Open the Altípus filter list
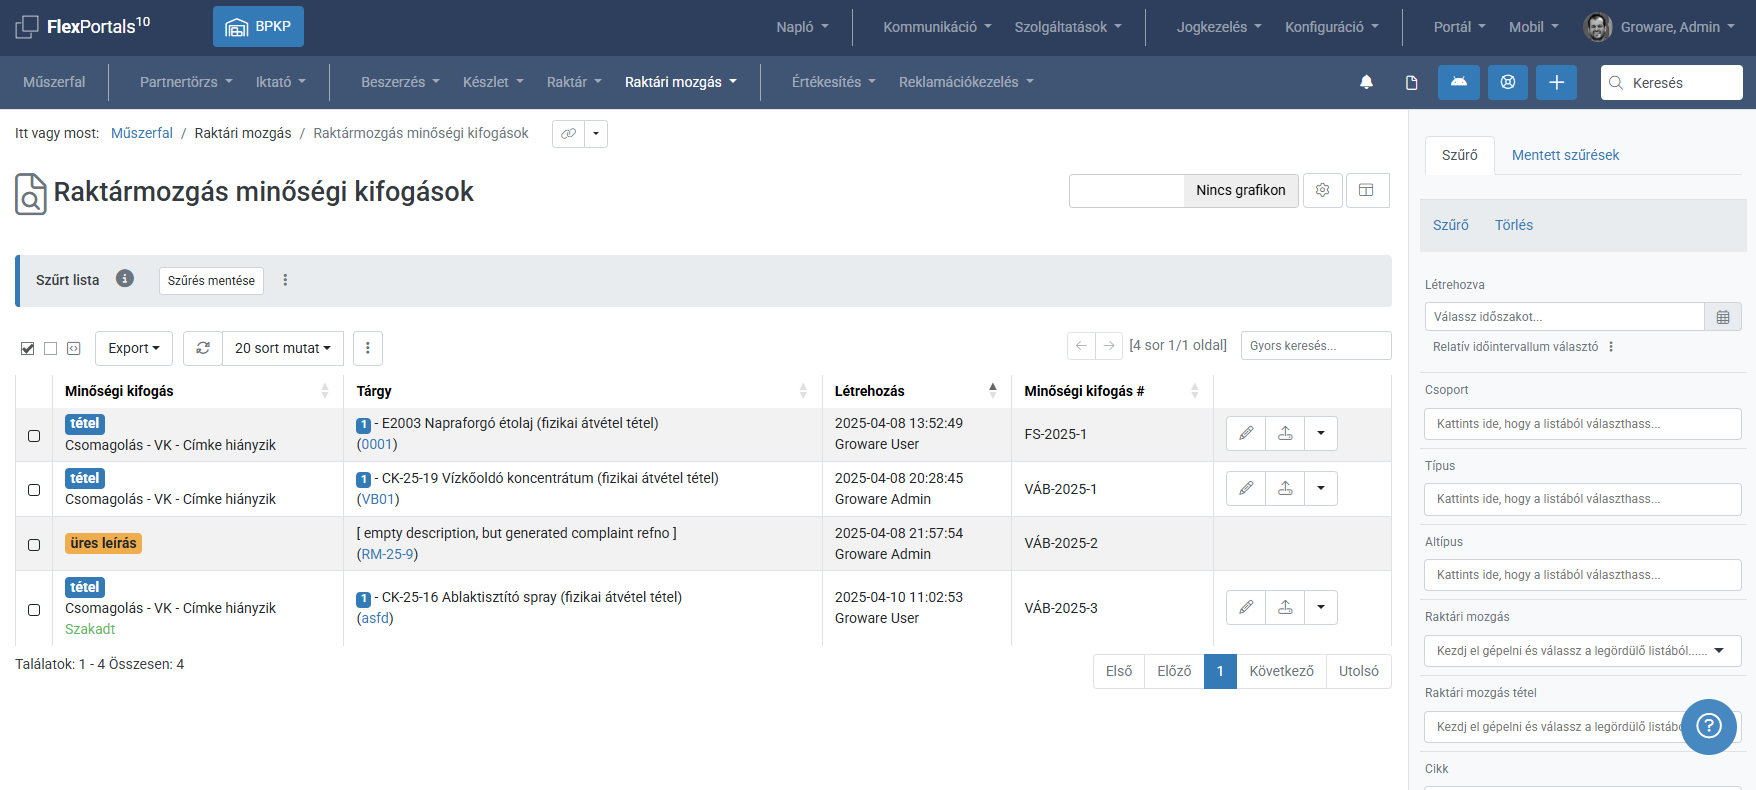The image size is (1756, 790). 1583,575
